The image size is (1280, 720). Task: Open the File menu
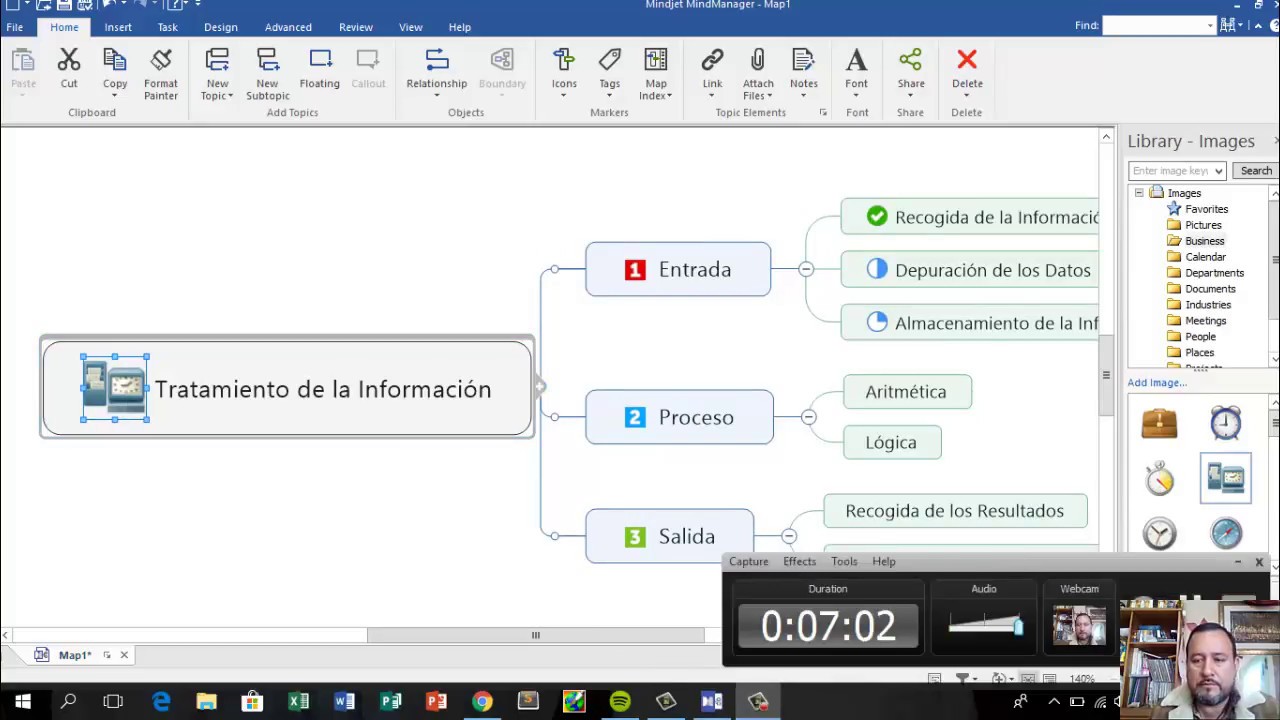click(15, 27)
